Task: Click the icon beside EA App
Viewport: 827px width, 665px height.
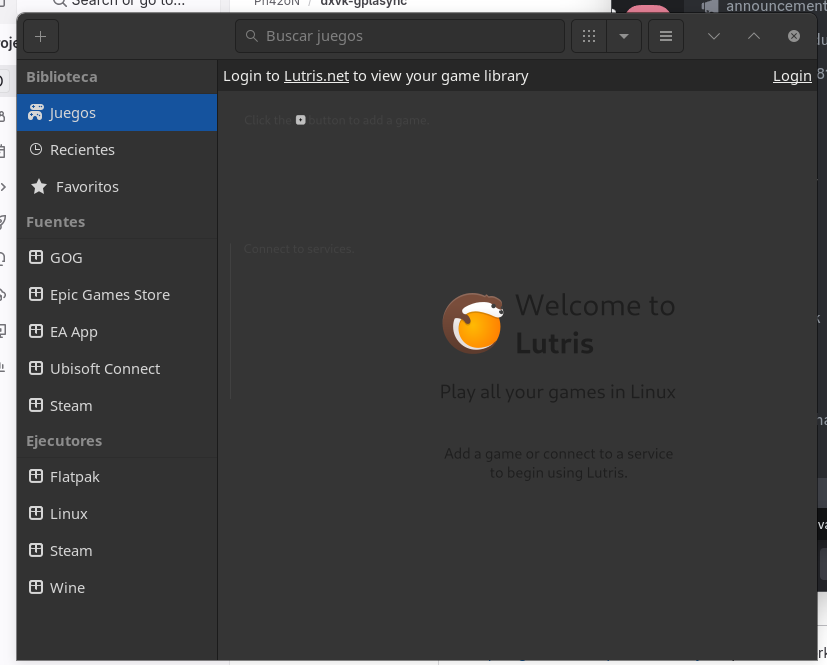Action: click(36, 331)
